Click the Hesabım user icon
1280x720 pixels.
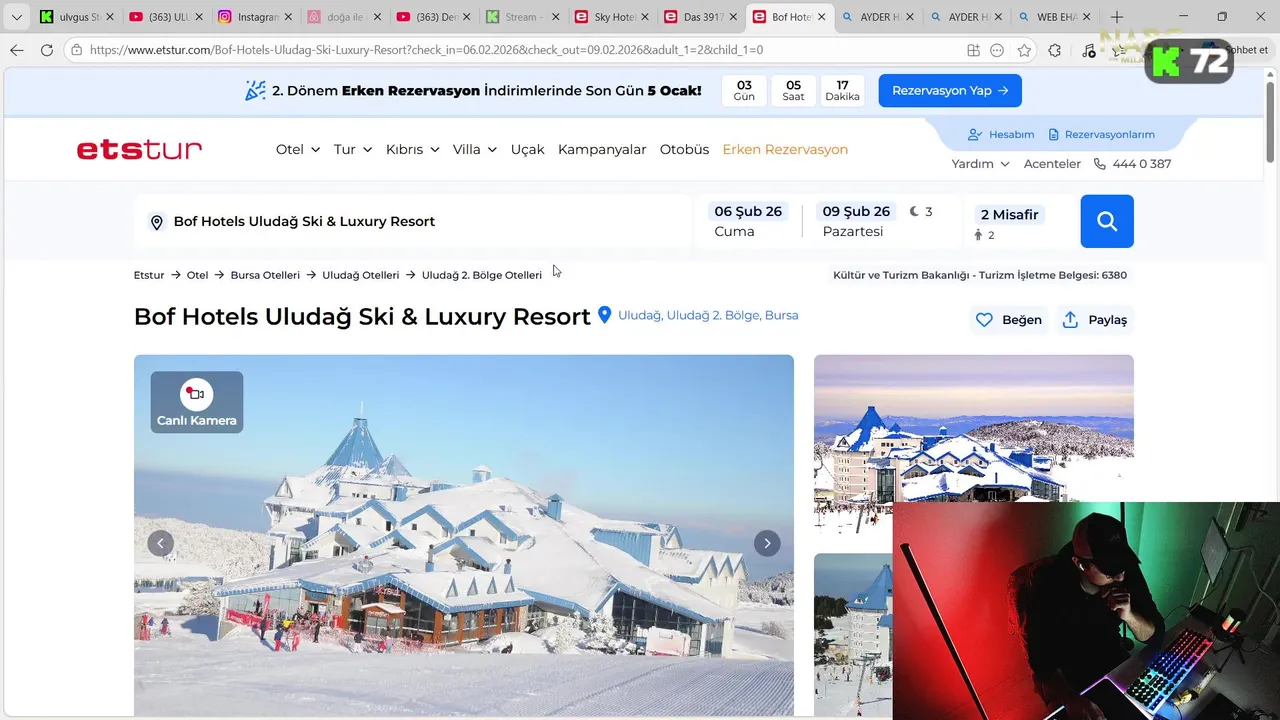[975, 134]
